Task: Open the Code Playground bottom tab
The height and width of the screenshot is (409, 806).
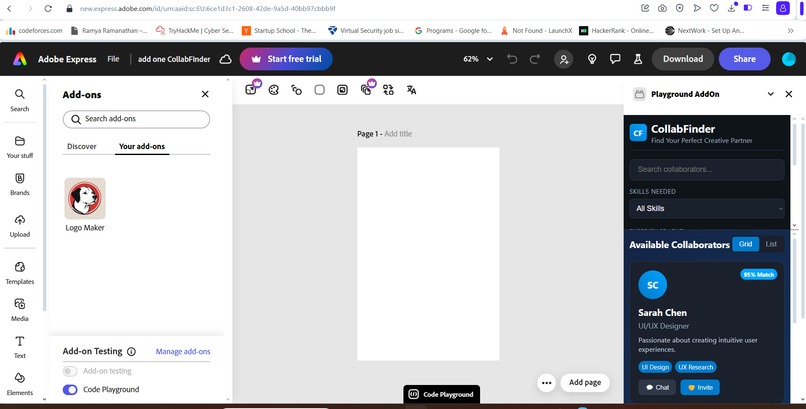Action: [442, 394]
